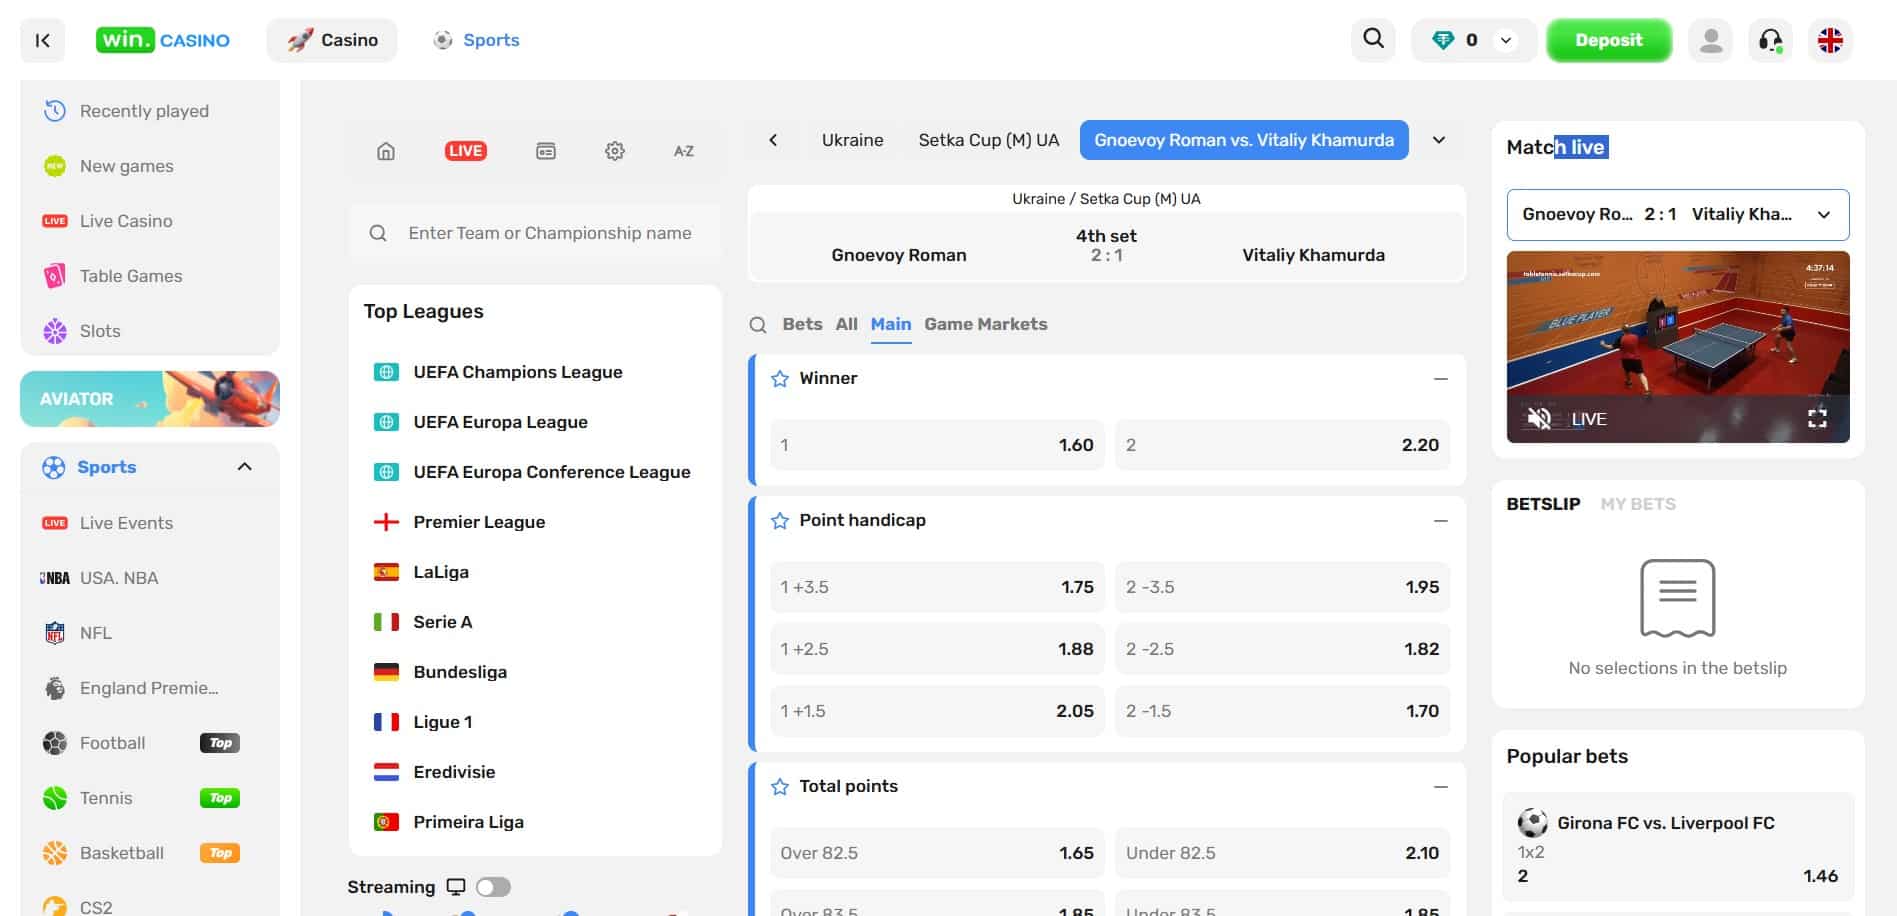Enable the Streaming toggle switch
1897x916 pixels.
point(493,887)
